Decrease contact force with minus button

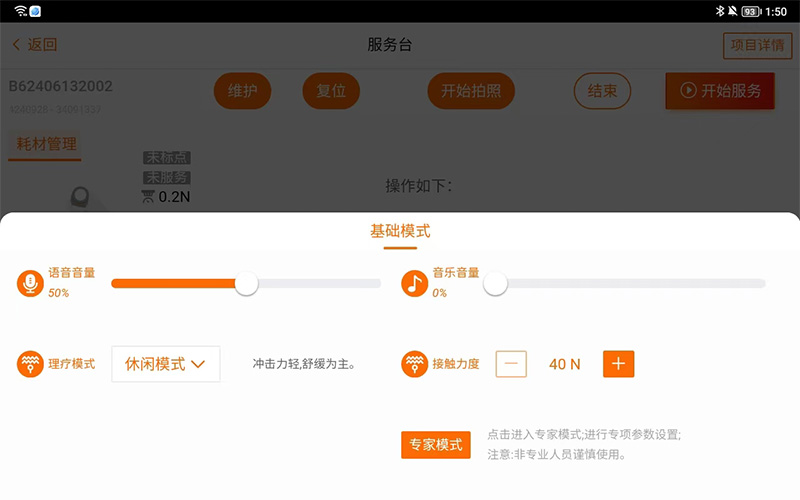pyautogui.click(x=510, y=364)
